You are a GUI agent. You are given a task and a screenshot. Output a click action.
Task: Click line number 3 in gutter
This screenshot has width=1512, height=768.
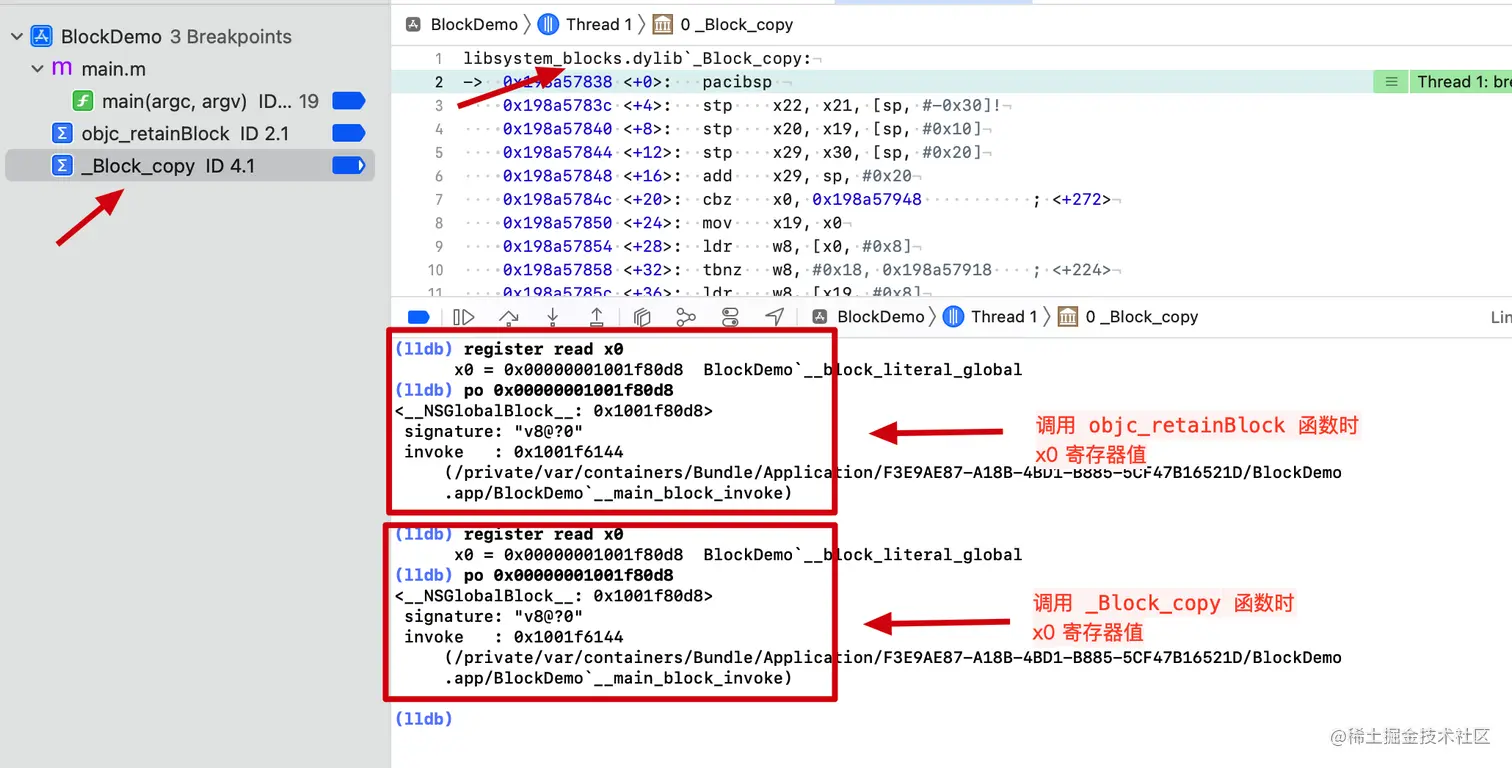coord(439,105)
